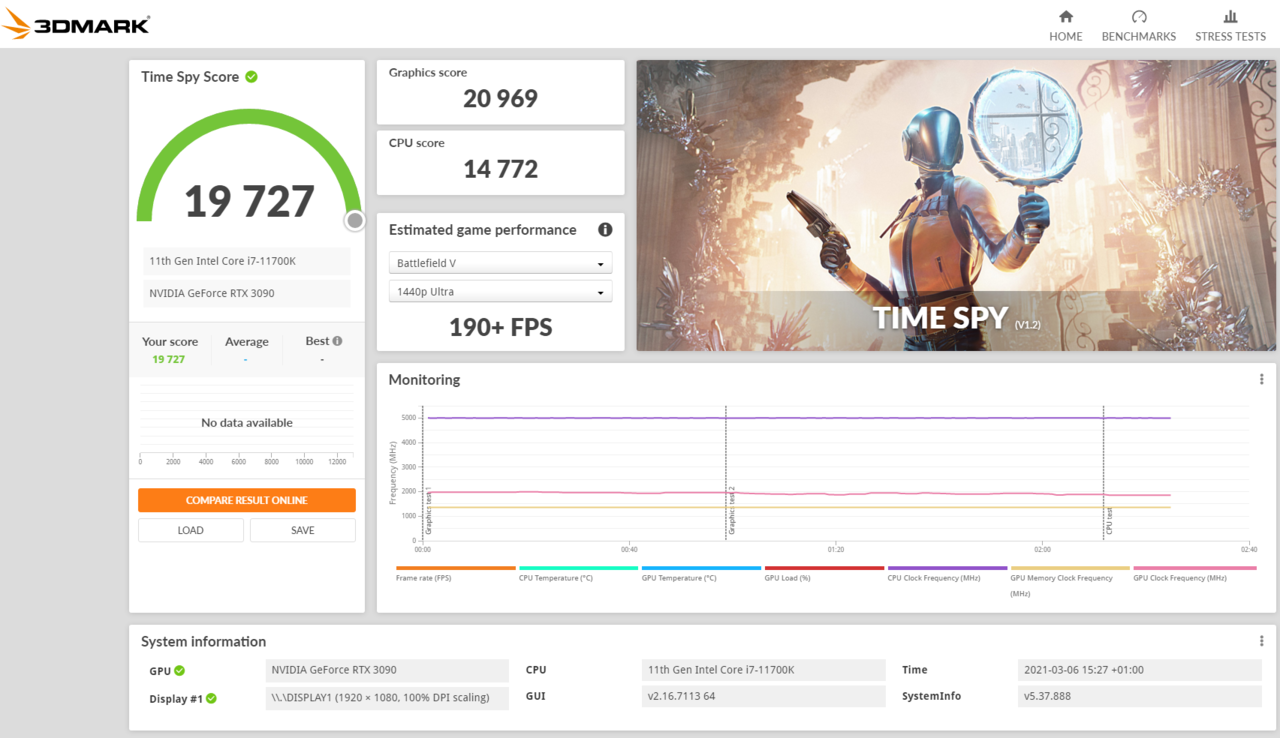Toggle GPU Load (%) legend
The height and width of the screenshot is (738, 1280).
824,574
